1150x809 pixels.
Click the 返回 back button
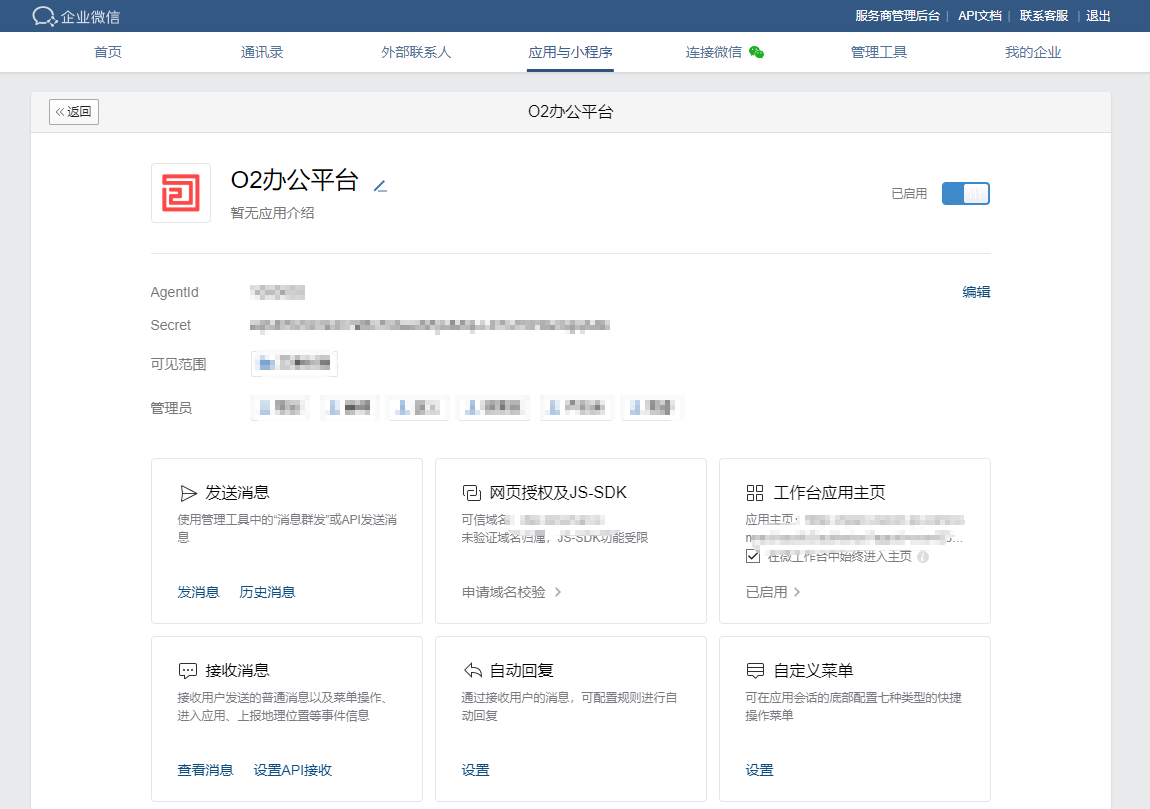click(73, 111)
